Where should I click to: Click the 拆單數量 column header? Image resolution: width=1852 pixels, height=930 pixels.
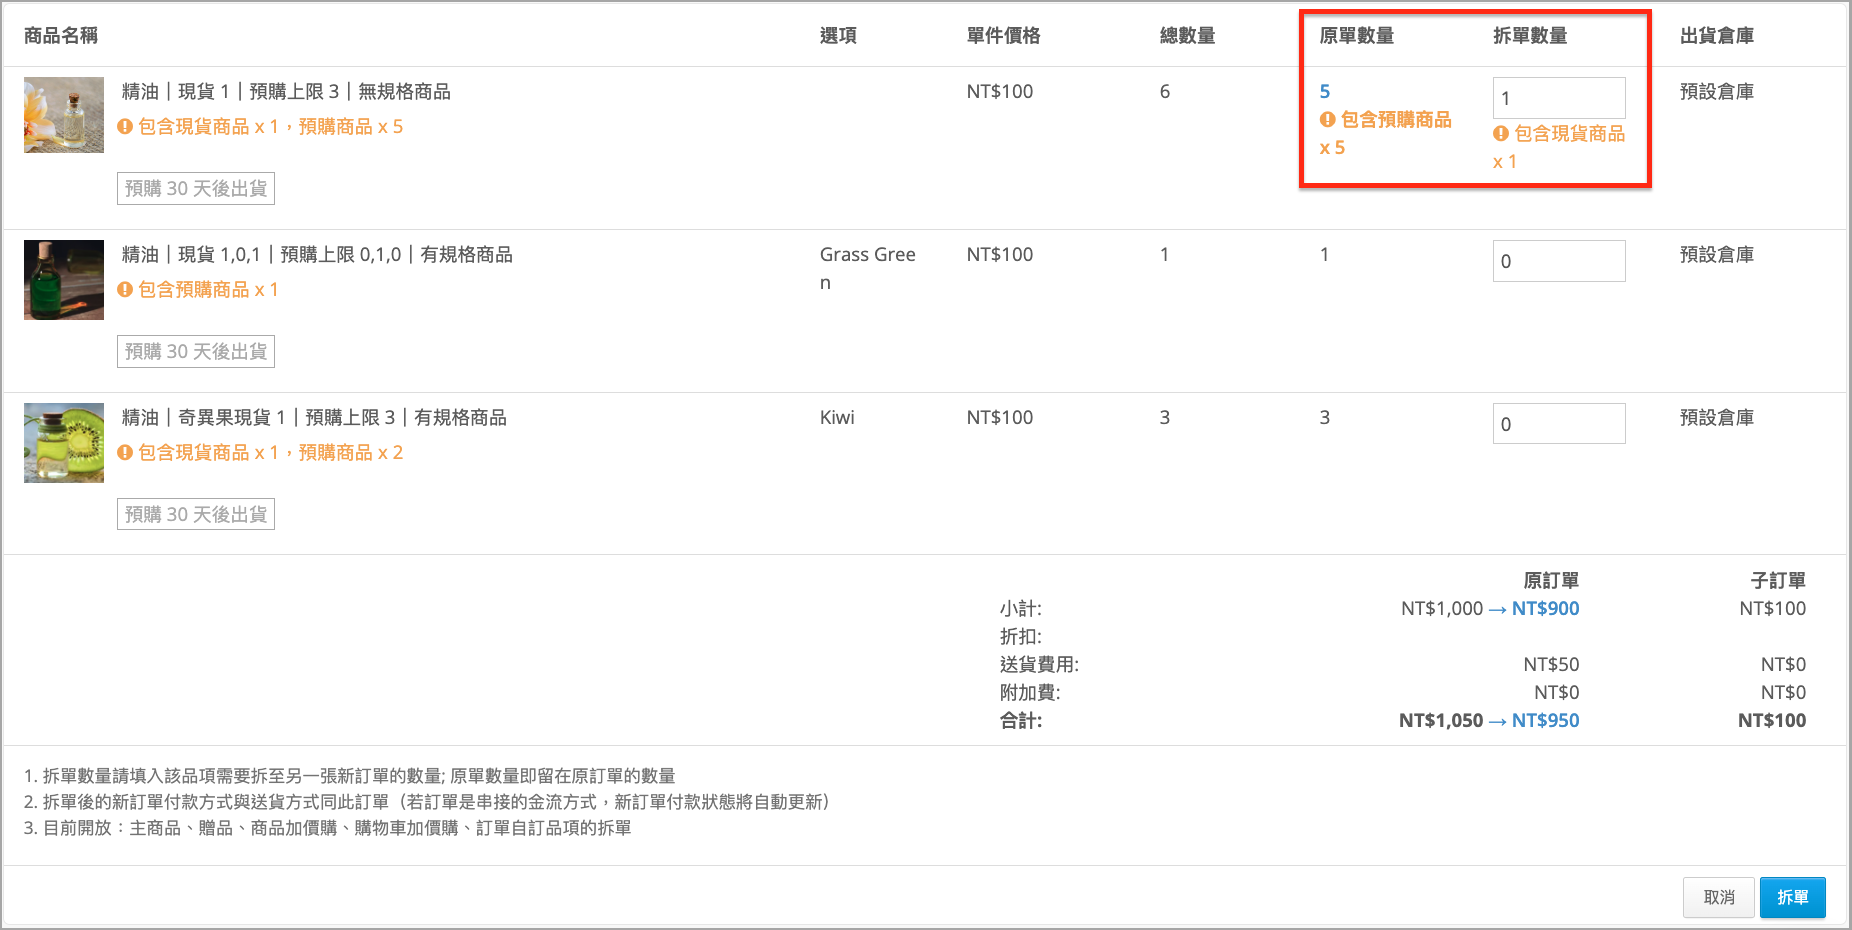[1530, 36]
